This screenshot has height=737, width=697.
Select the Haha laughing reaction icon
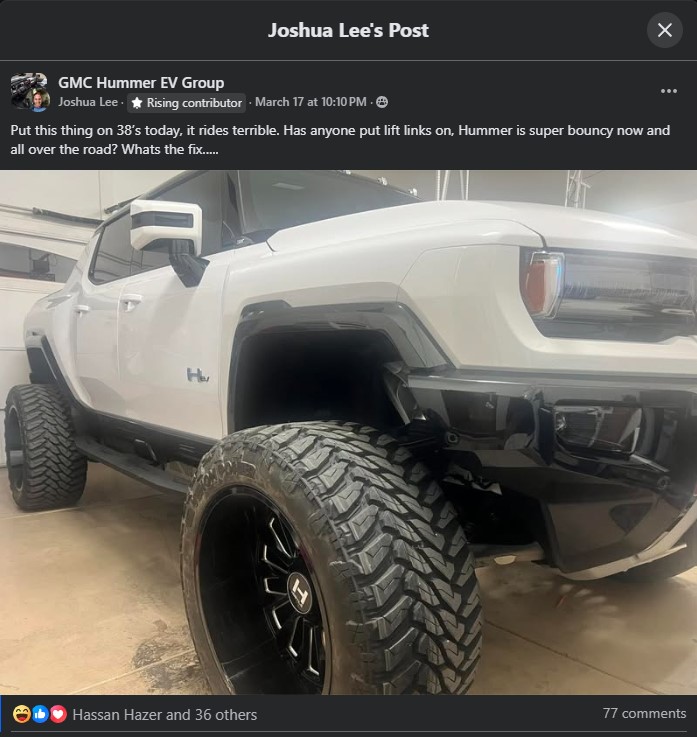click(22, 714)
